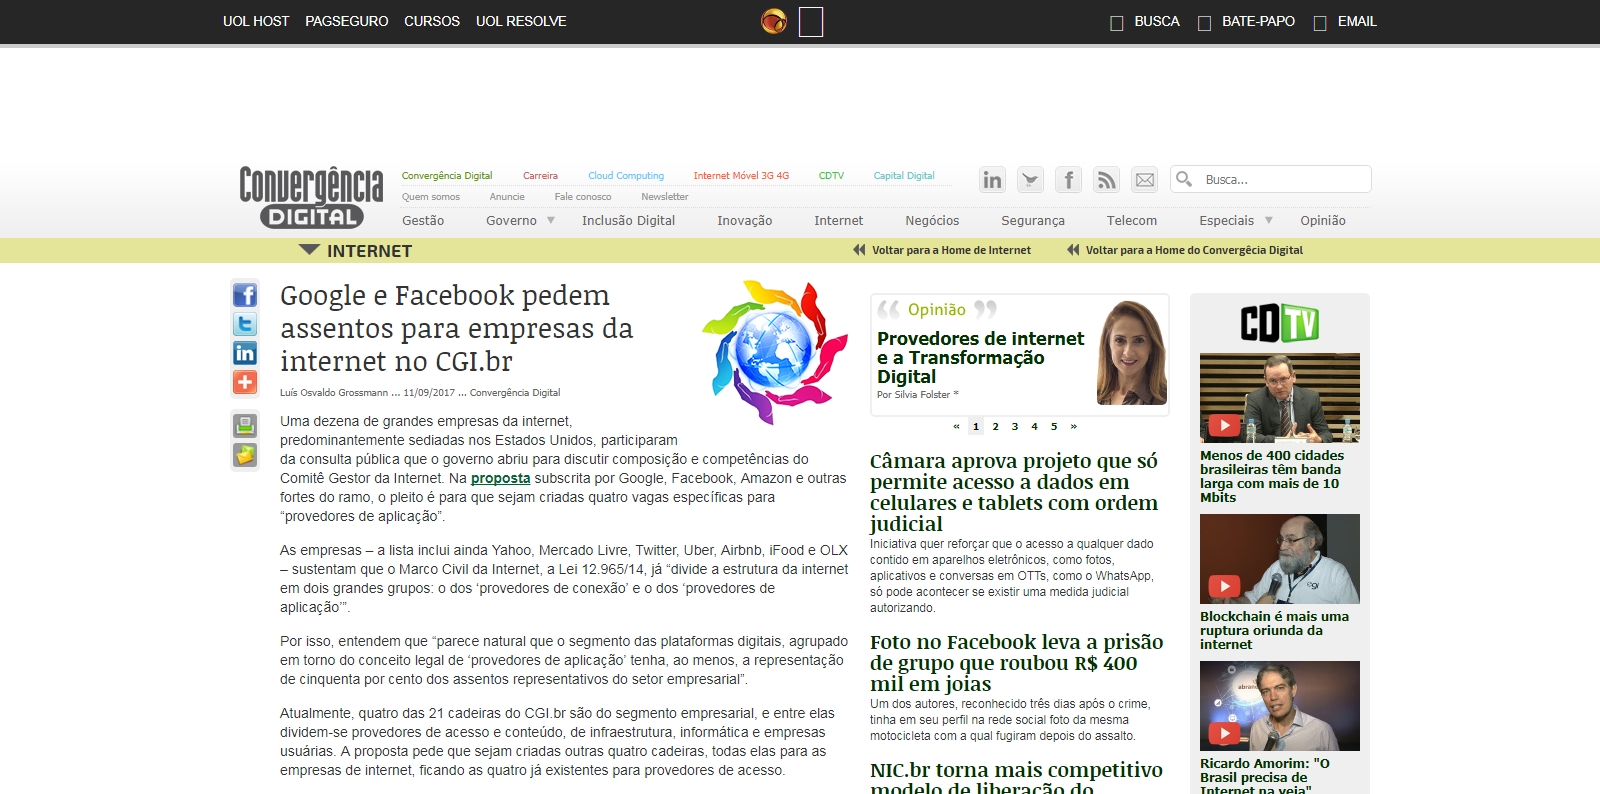Open the CDTV top link
1600x794 pixels.
pos(831,175)
